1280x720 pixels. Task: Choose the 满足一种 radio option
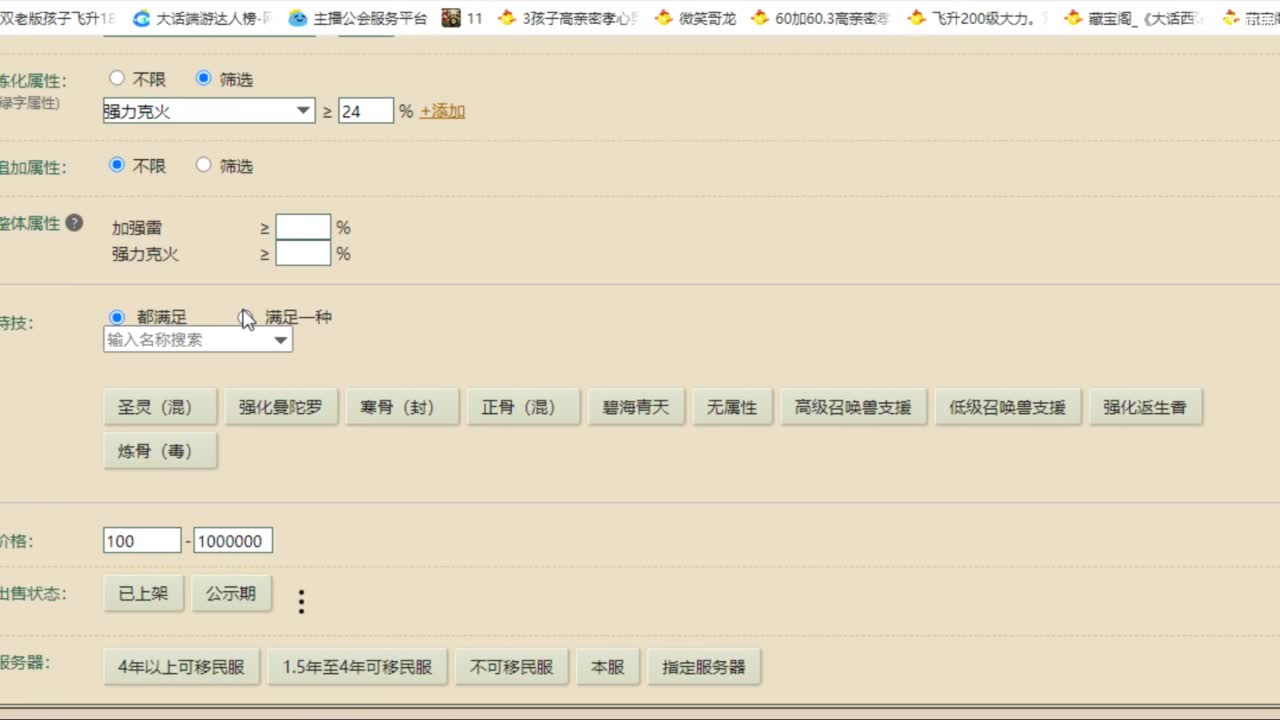point(246,317)
